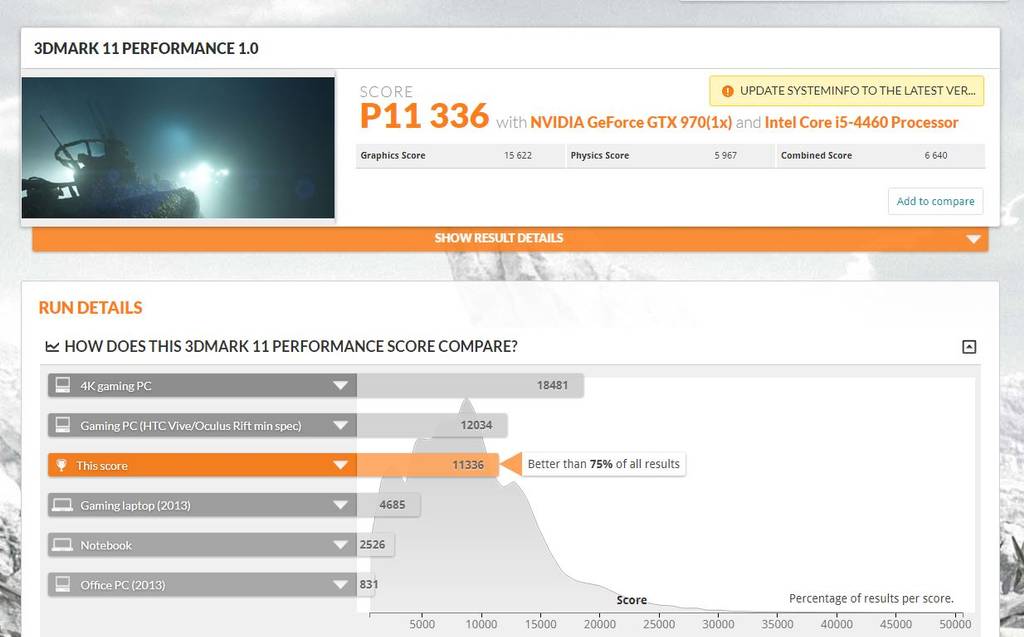
Task: Click the 12034 score bar value
Action: (x=476, y=425)
